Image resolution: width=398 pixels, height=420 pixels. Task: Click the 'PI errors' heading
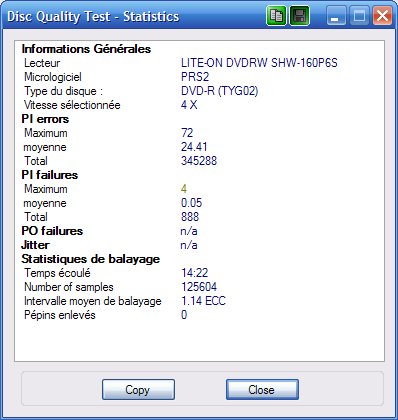45,119
